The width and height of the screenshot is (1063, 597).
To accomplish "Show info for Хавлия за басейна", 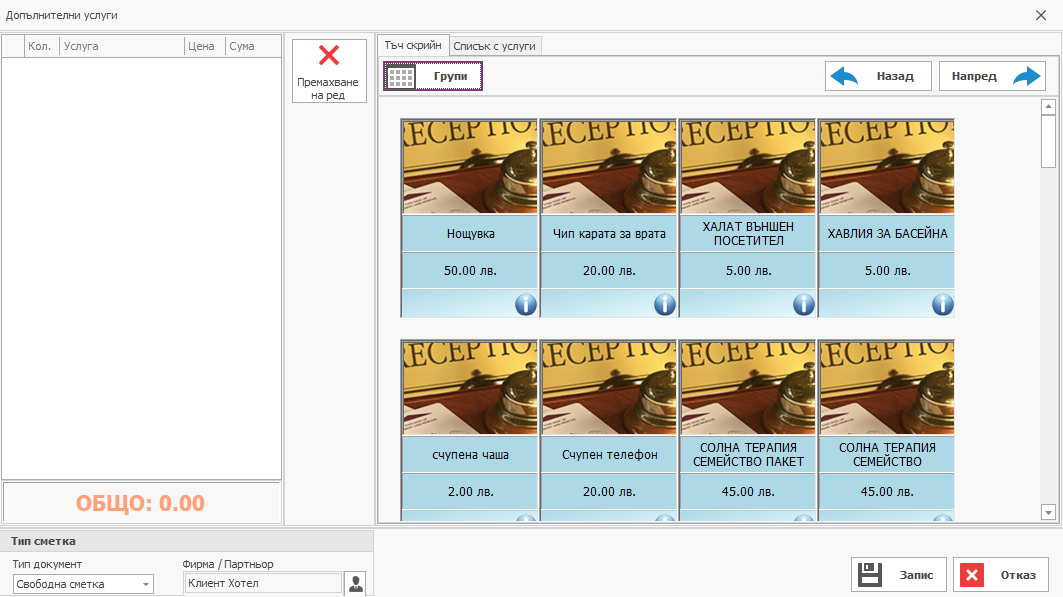I will click(x=942, y=304).
